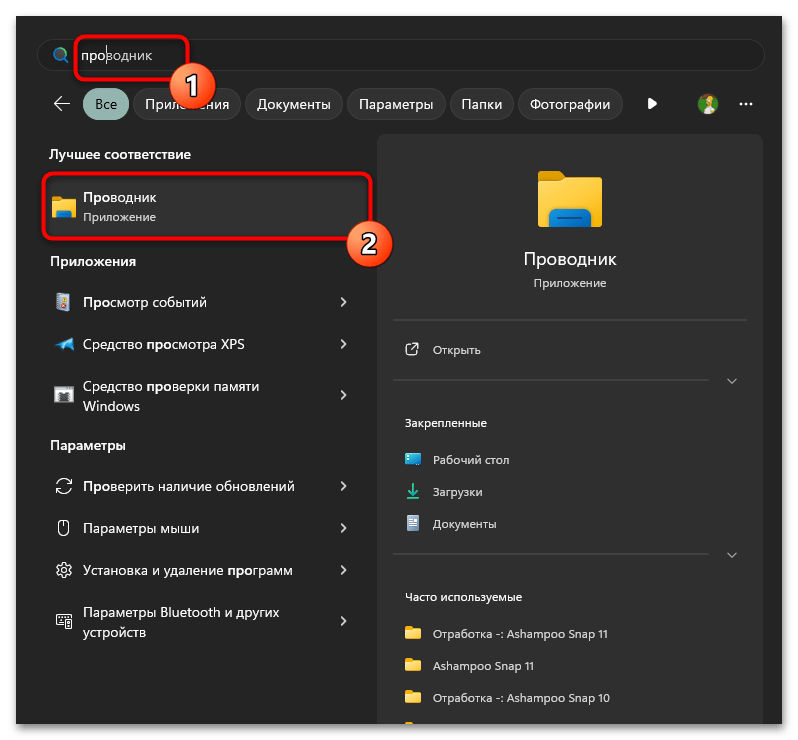Click Средство проверки памяти Windows text

click(171, 396)
